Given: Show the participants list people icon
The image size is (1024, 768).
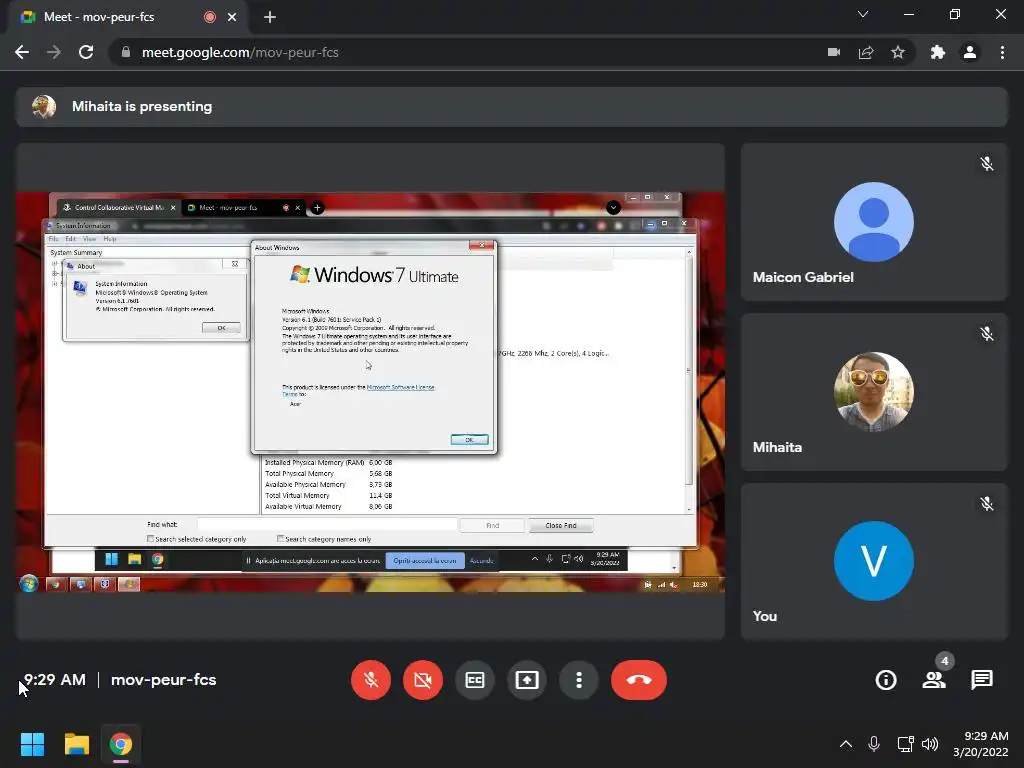Looking at the screenshot, I should click(x=934, y=680).
